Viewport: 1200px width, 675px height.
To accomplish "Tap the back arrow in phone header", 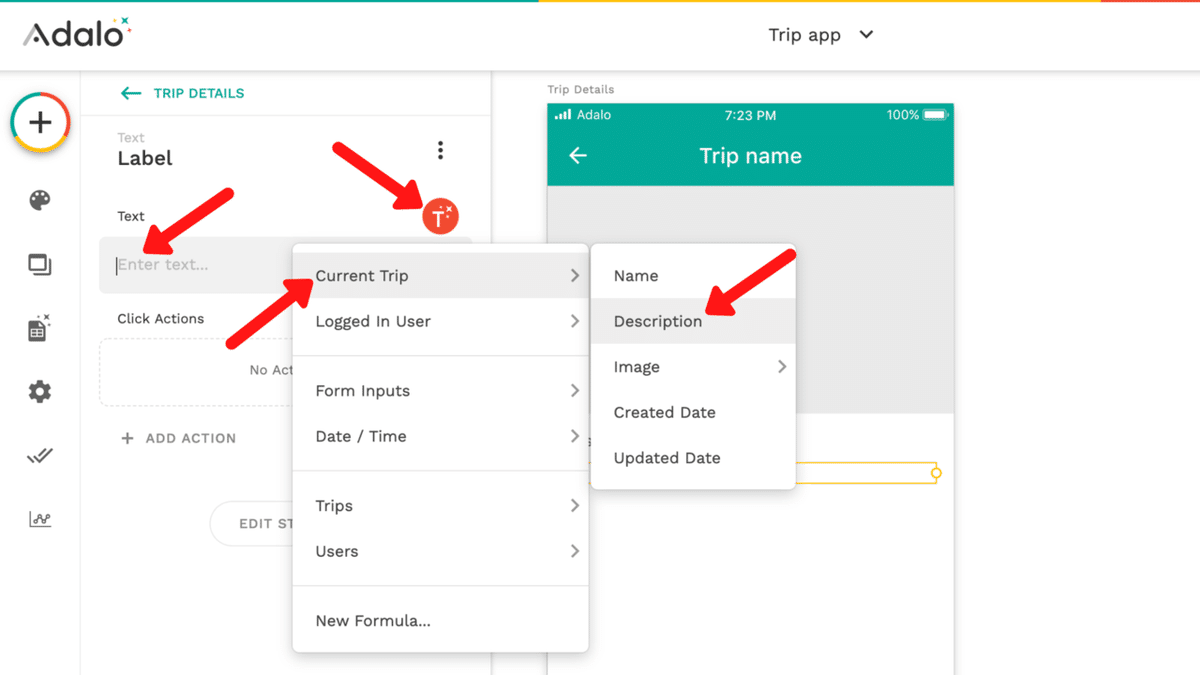I will tap(578, 155).
